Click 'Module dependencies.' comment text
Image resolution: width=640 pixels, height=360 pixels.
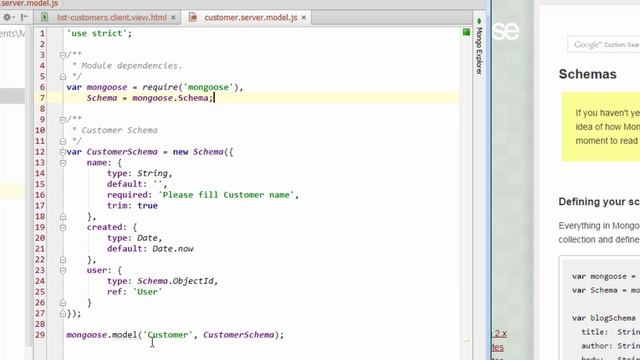[131, 66]
